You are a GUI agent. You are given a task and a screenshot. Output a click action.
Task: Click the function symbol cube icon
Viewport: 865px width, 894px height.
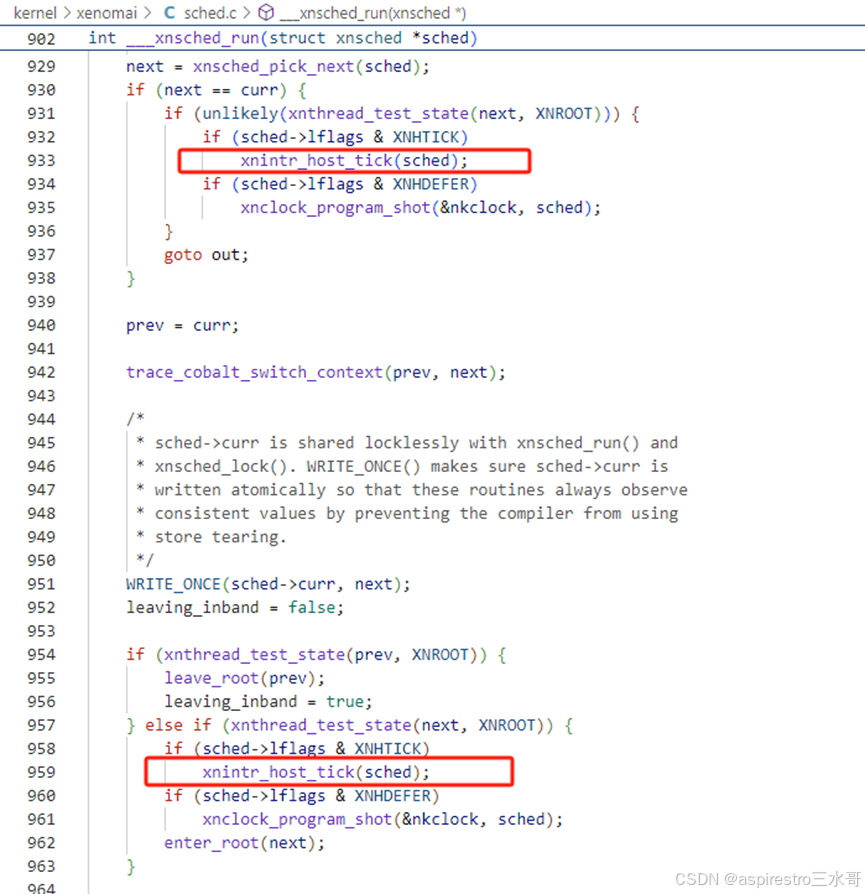(x=266, y=13)
